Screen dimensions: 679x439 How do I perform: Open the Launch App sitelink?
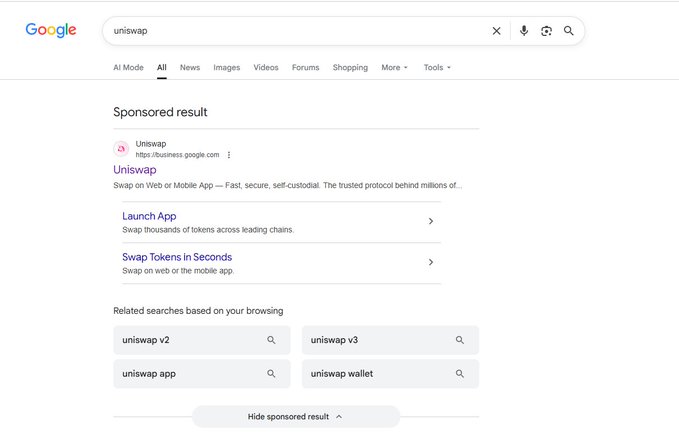pyautogui.click(x=149, y=216)
